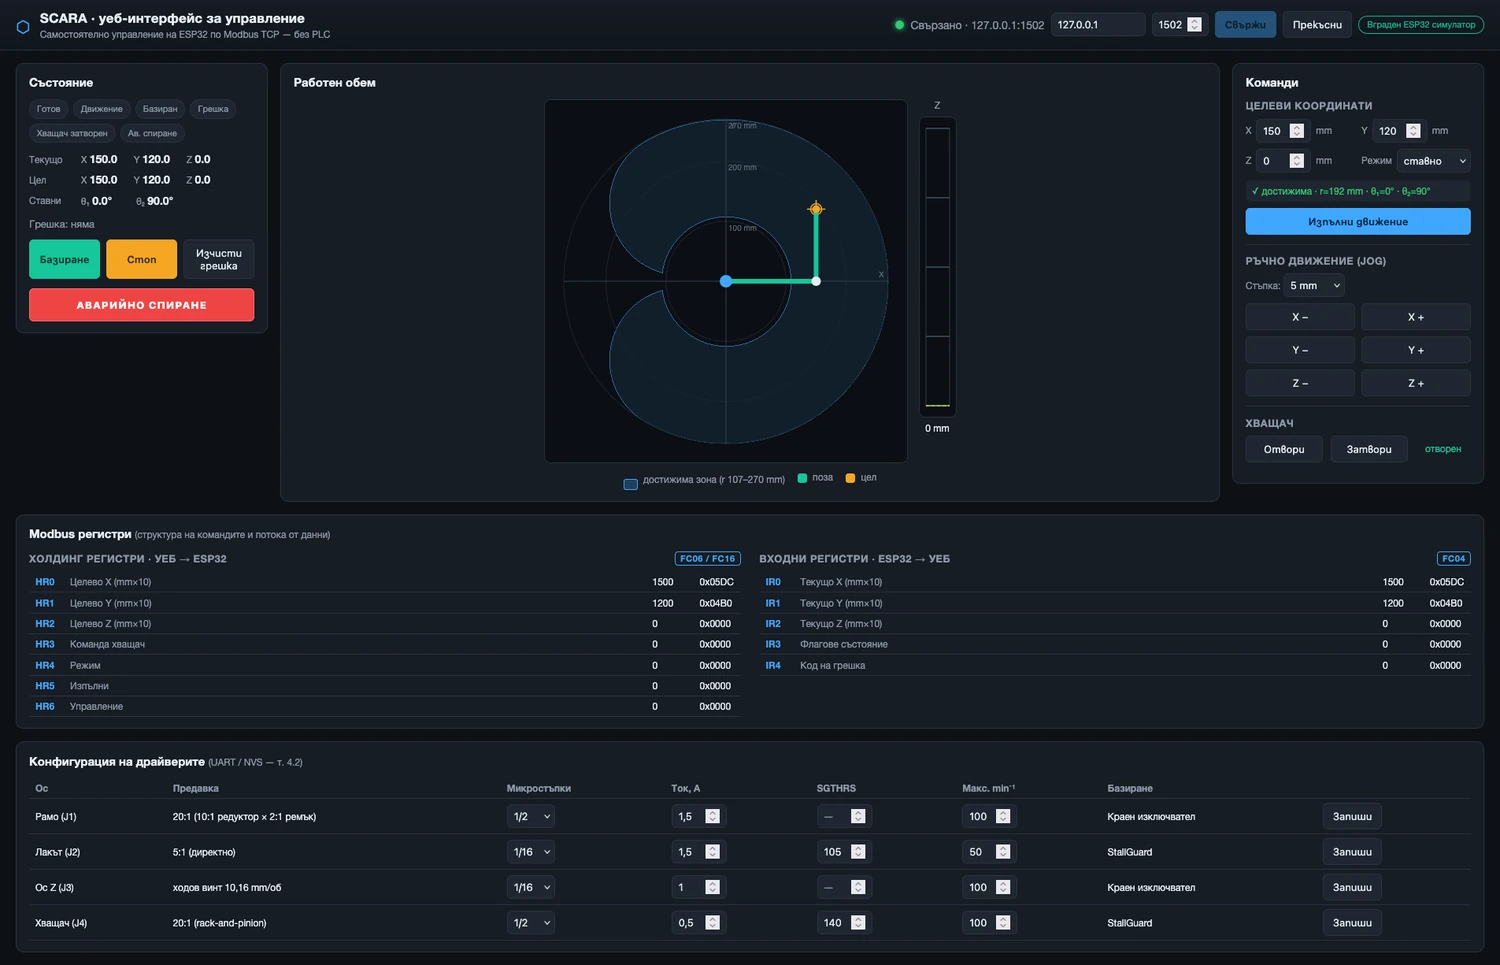
Task: Click max speed stepper for Ос Z (J3)
Action: 1003,887
